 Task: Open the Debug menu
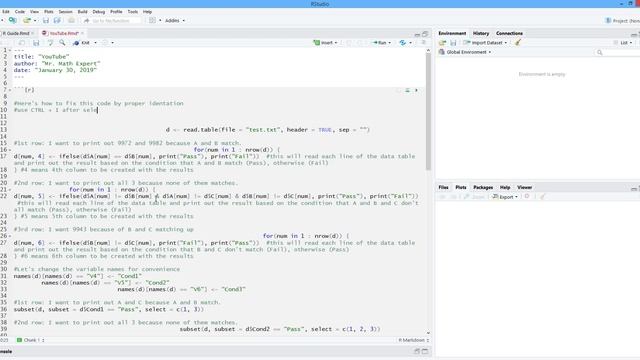[x=99, y=12]
